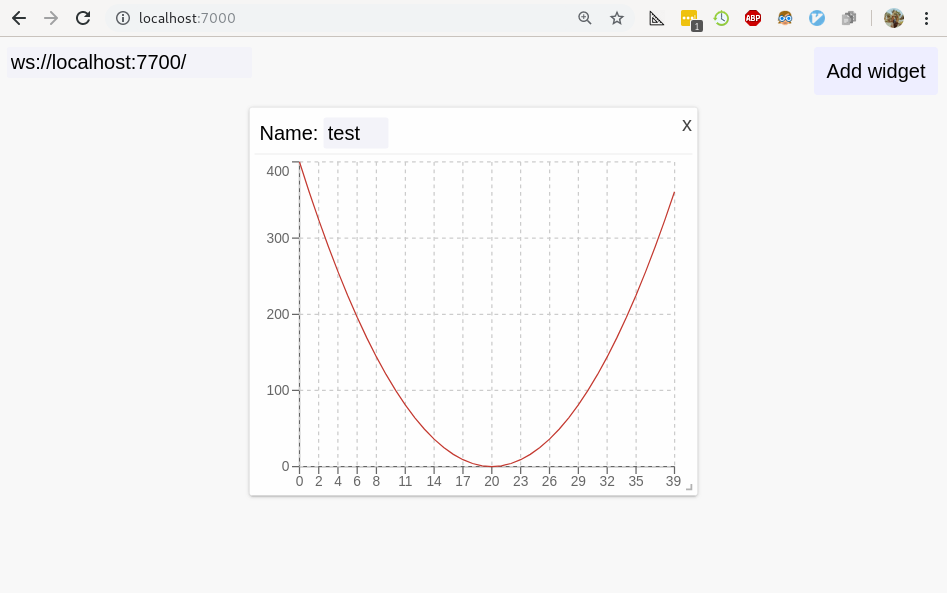Click the forward navigation arrow
Screen dimensions: 947x593
50,18
